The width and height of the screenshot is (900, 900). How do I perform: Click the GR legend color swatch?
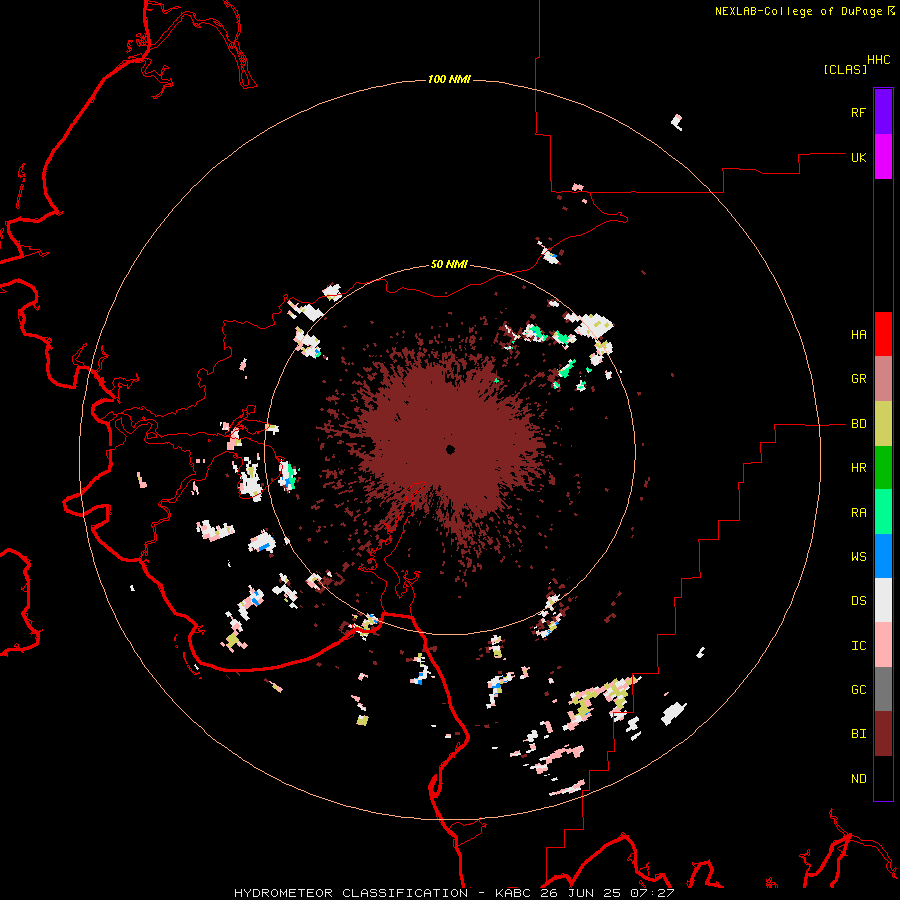pos(883,379)
